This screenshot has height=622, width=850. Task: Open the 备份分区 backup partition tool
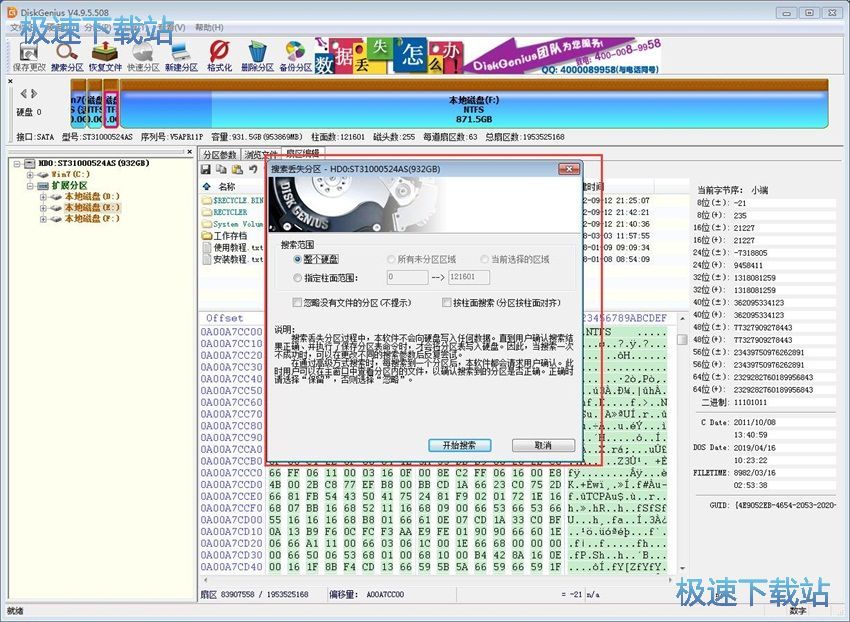[295, 57]
